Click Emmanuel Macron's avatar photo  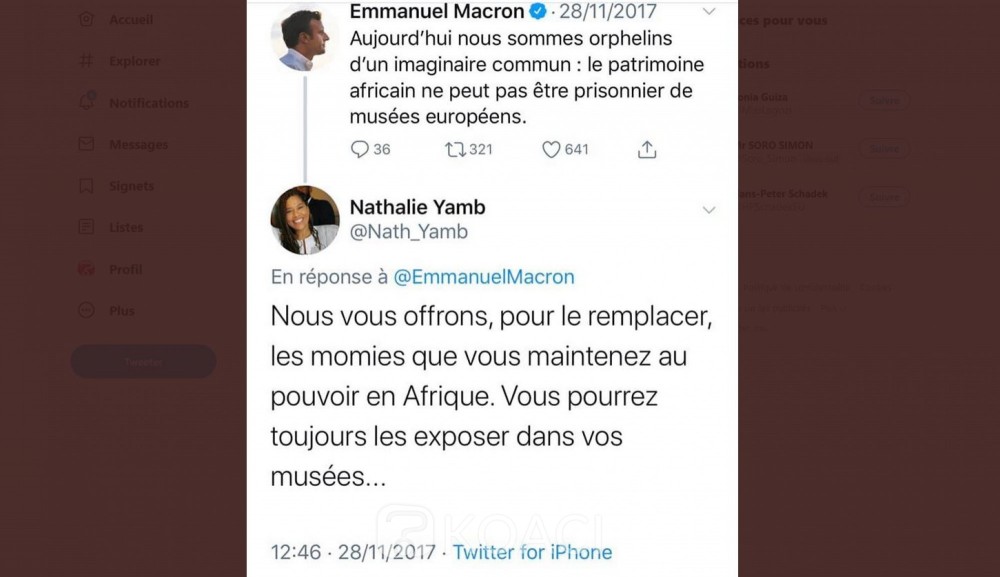tap(305, 38)
